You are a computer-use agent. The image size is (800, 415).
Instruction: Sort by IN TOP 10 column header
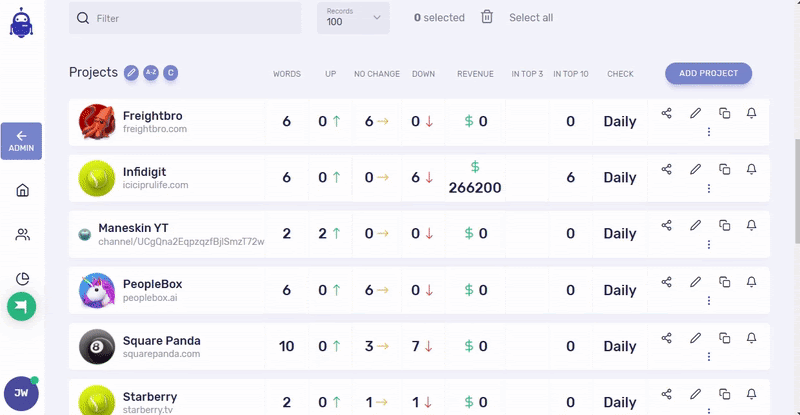tap(571, 74)
